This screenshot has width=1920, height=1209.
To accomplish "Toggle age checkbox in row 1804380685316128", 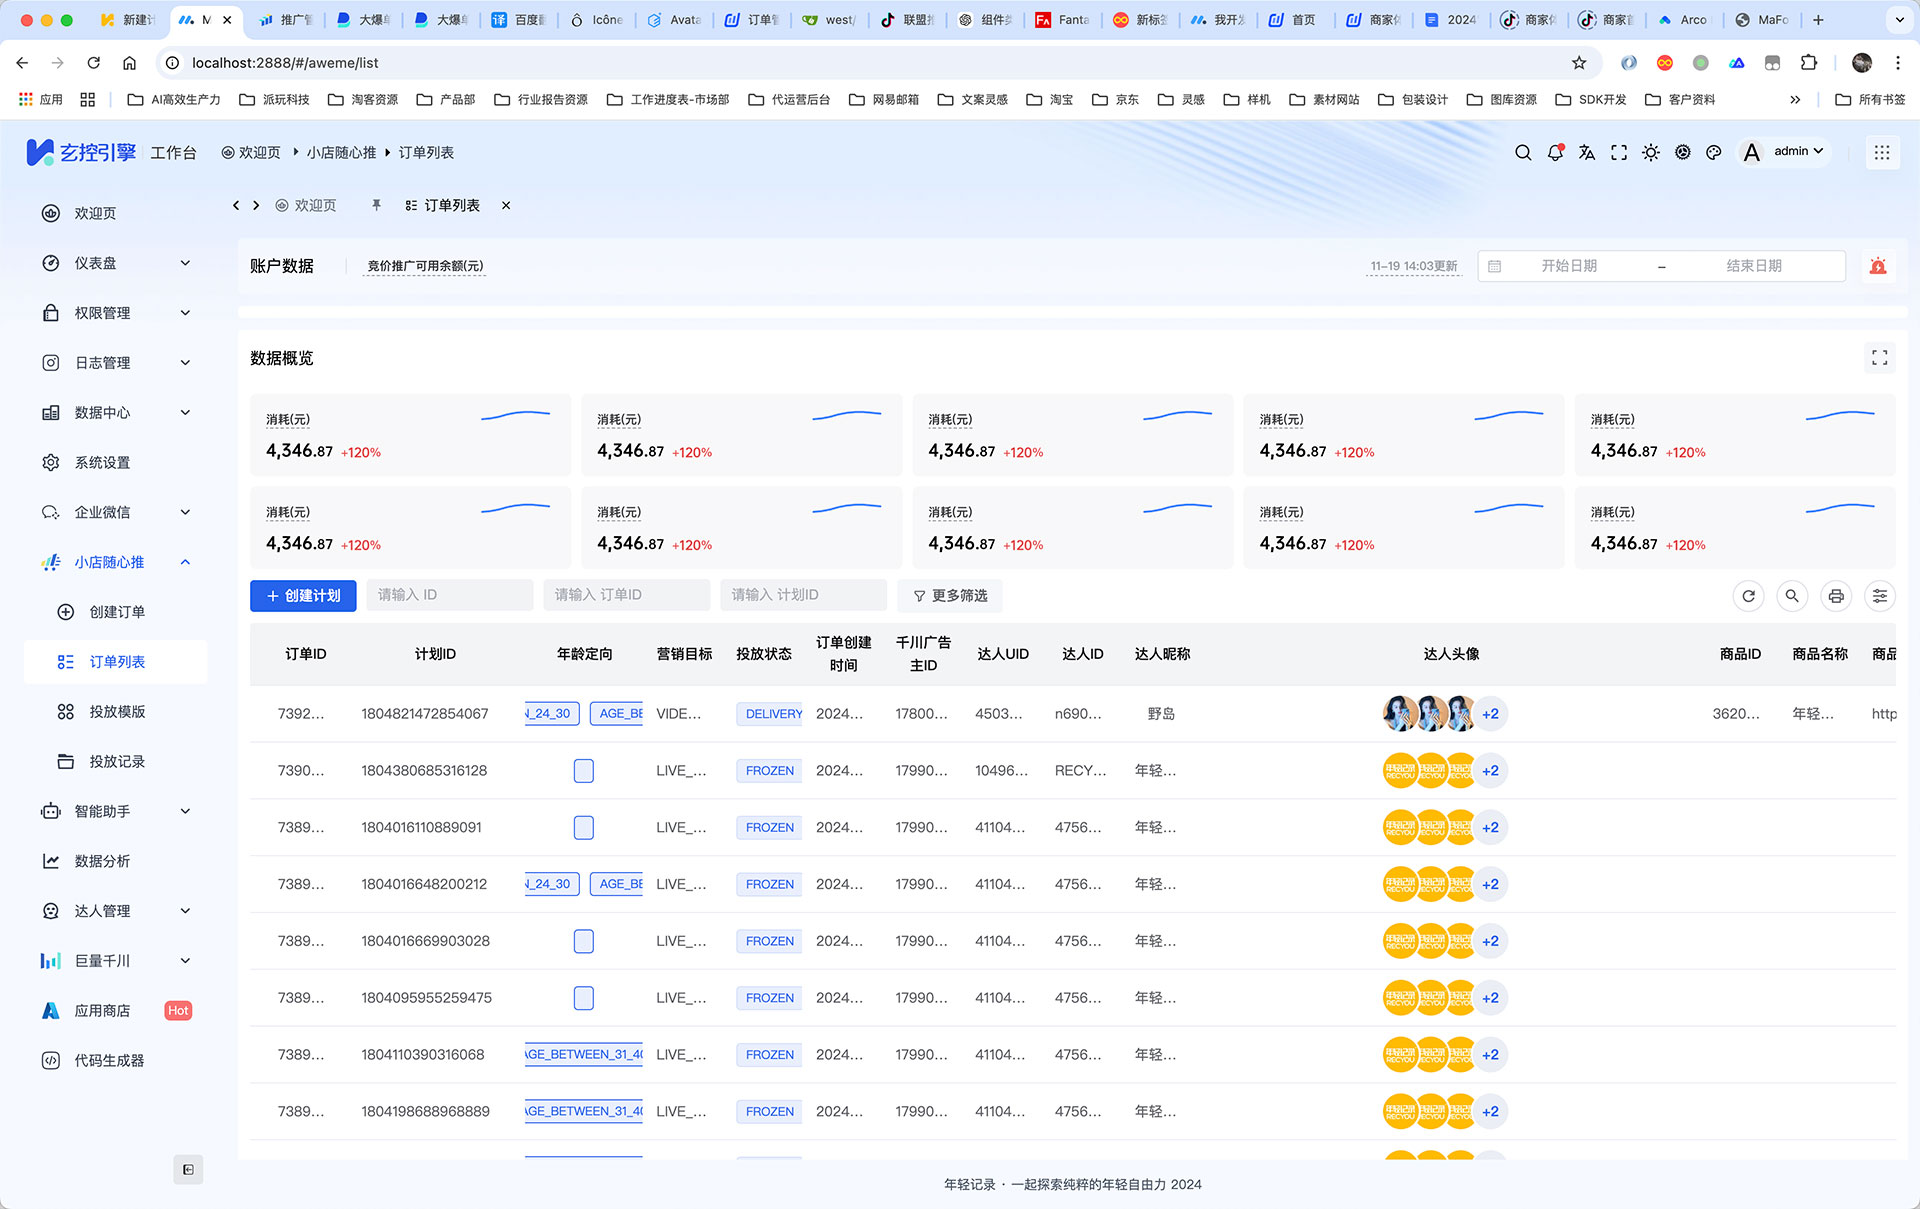I will (584, 770).
